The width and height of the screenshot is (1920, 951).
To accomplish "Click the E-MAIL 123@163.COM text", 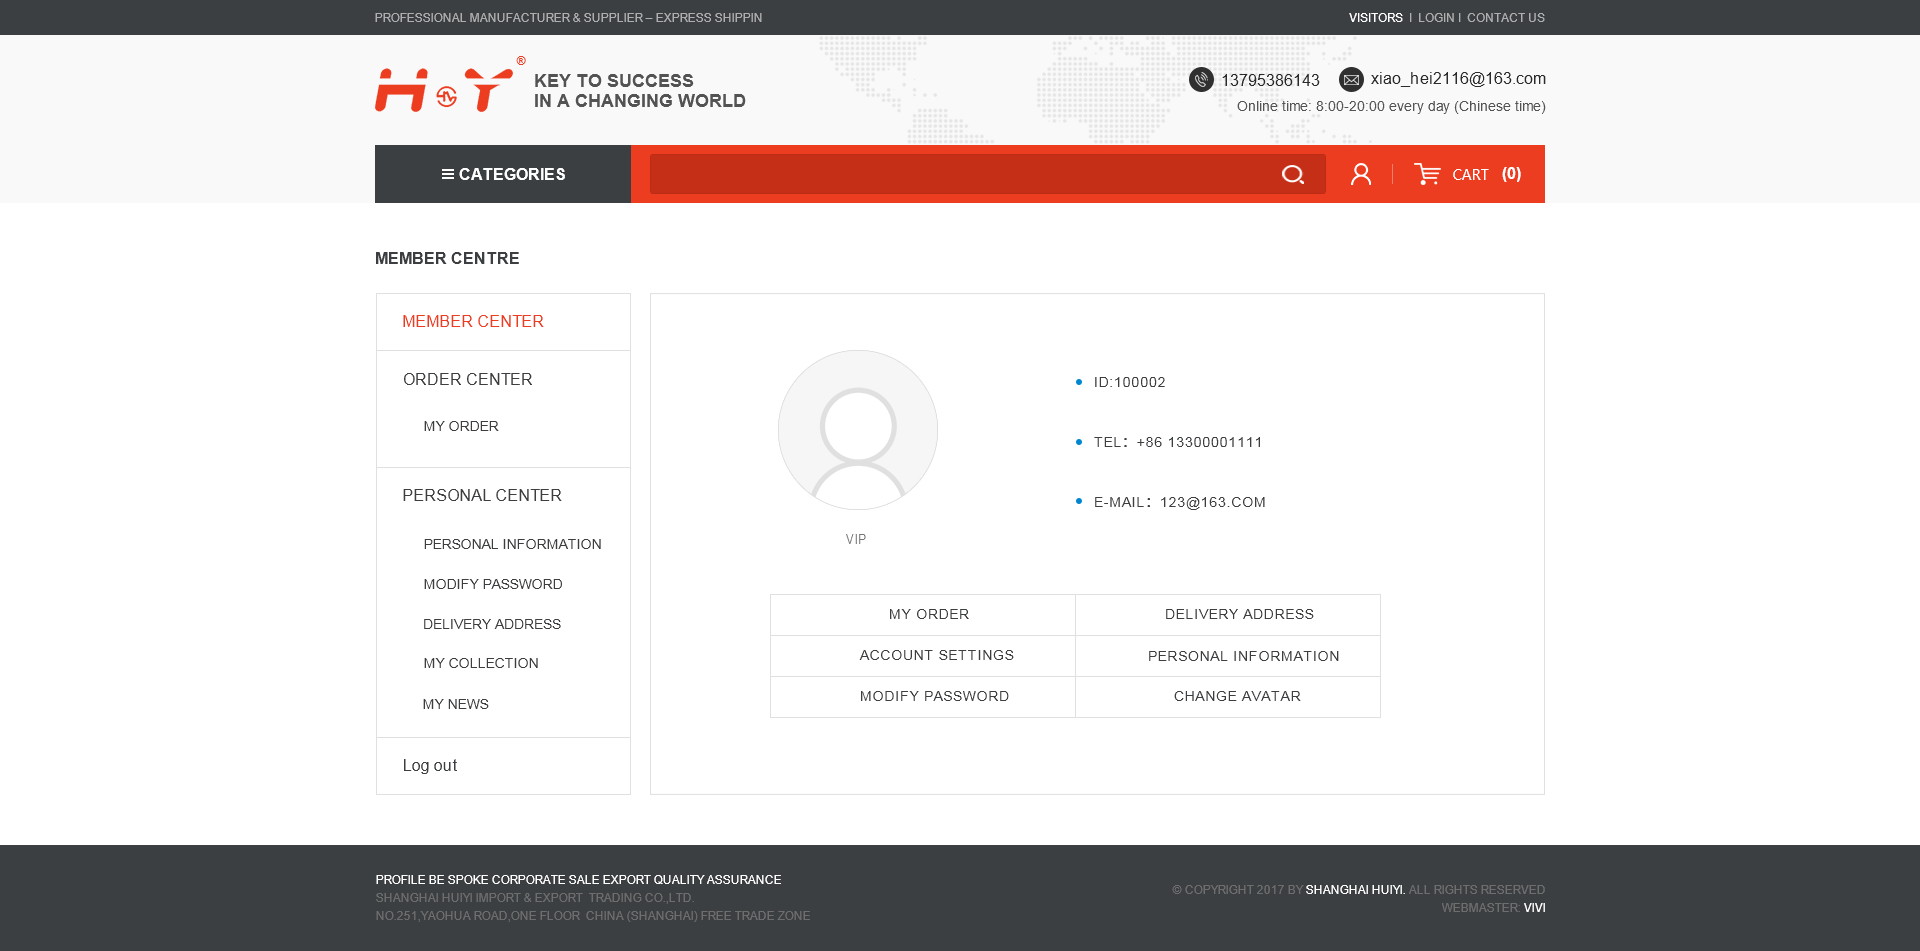I will [1180, 502].
